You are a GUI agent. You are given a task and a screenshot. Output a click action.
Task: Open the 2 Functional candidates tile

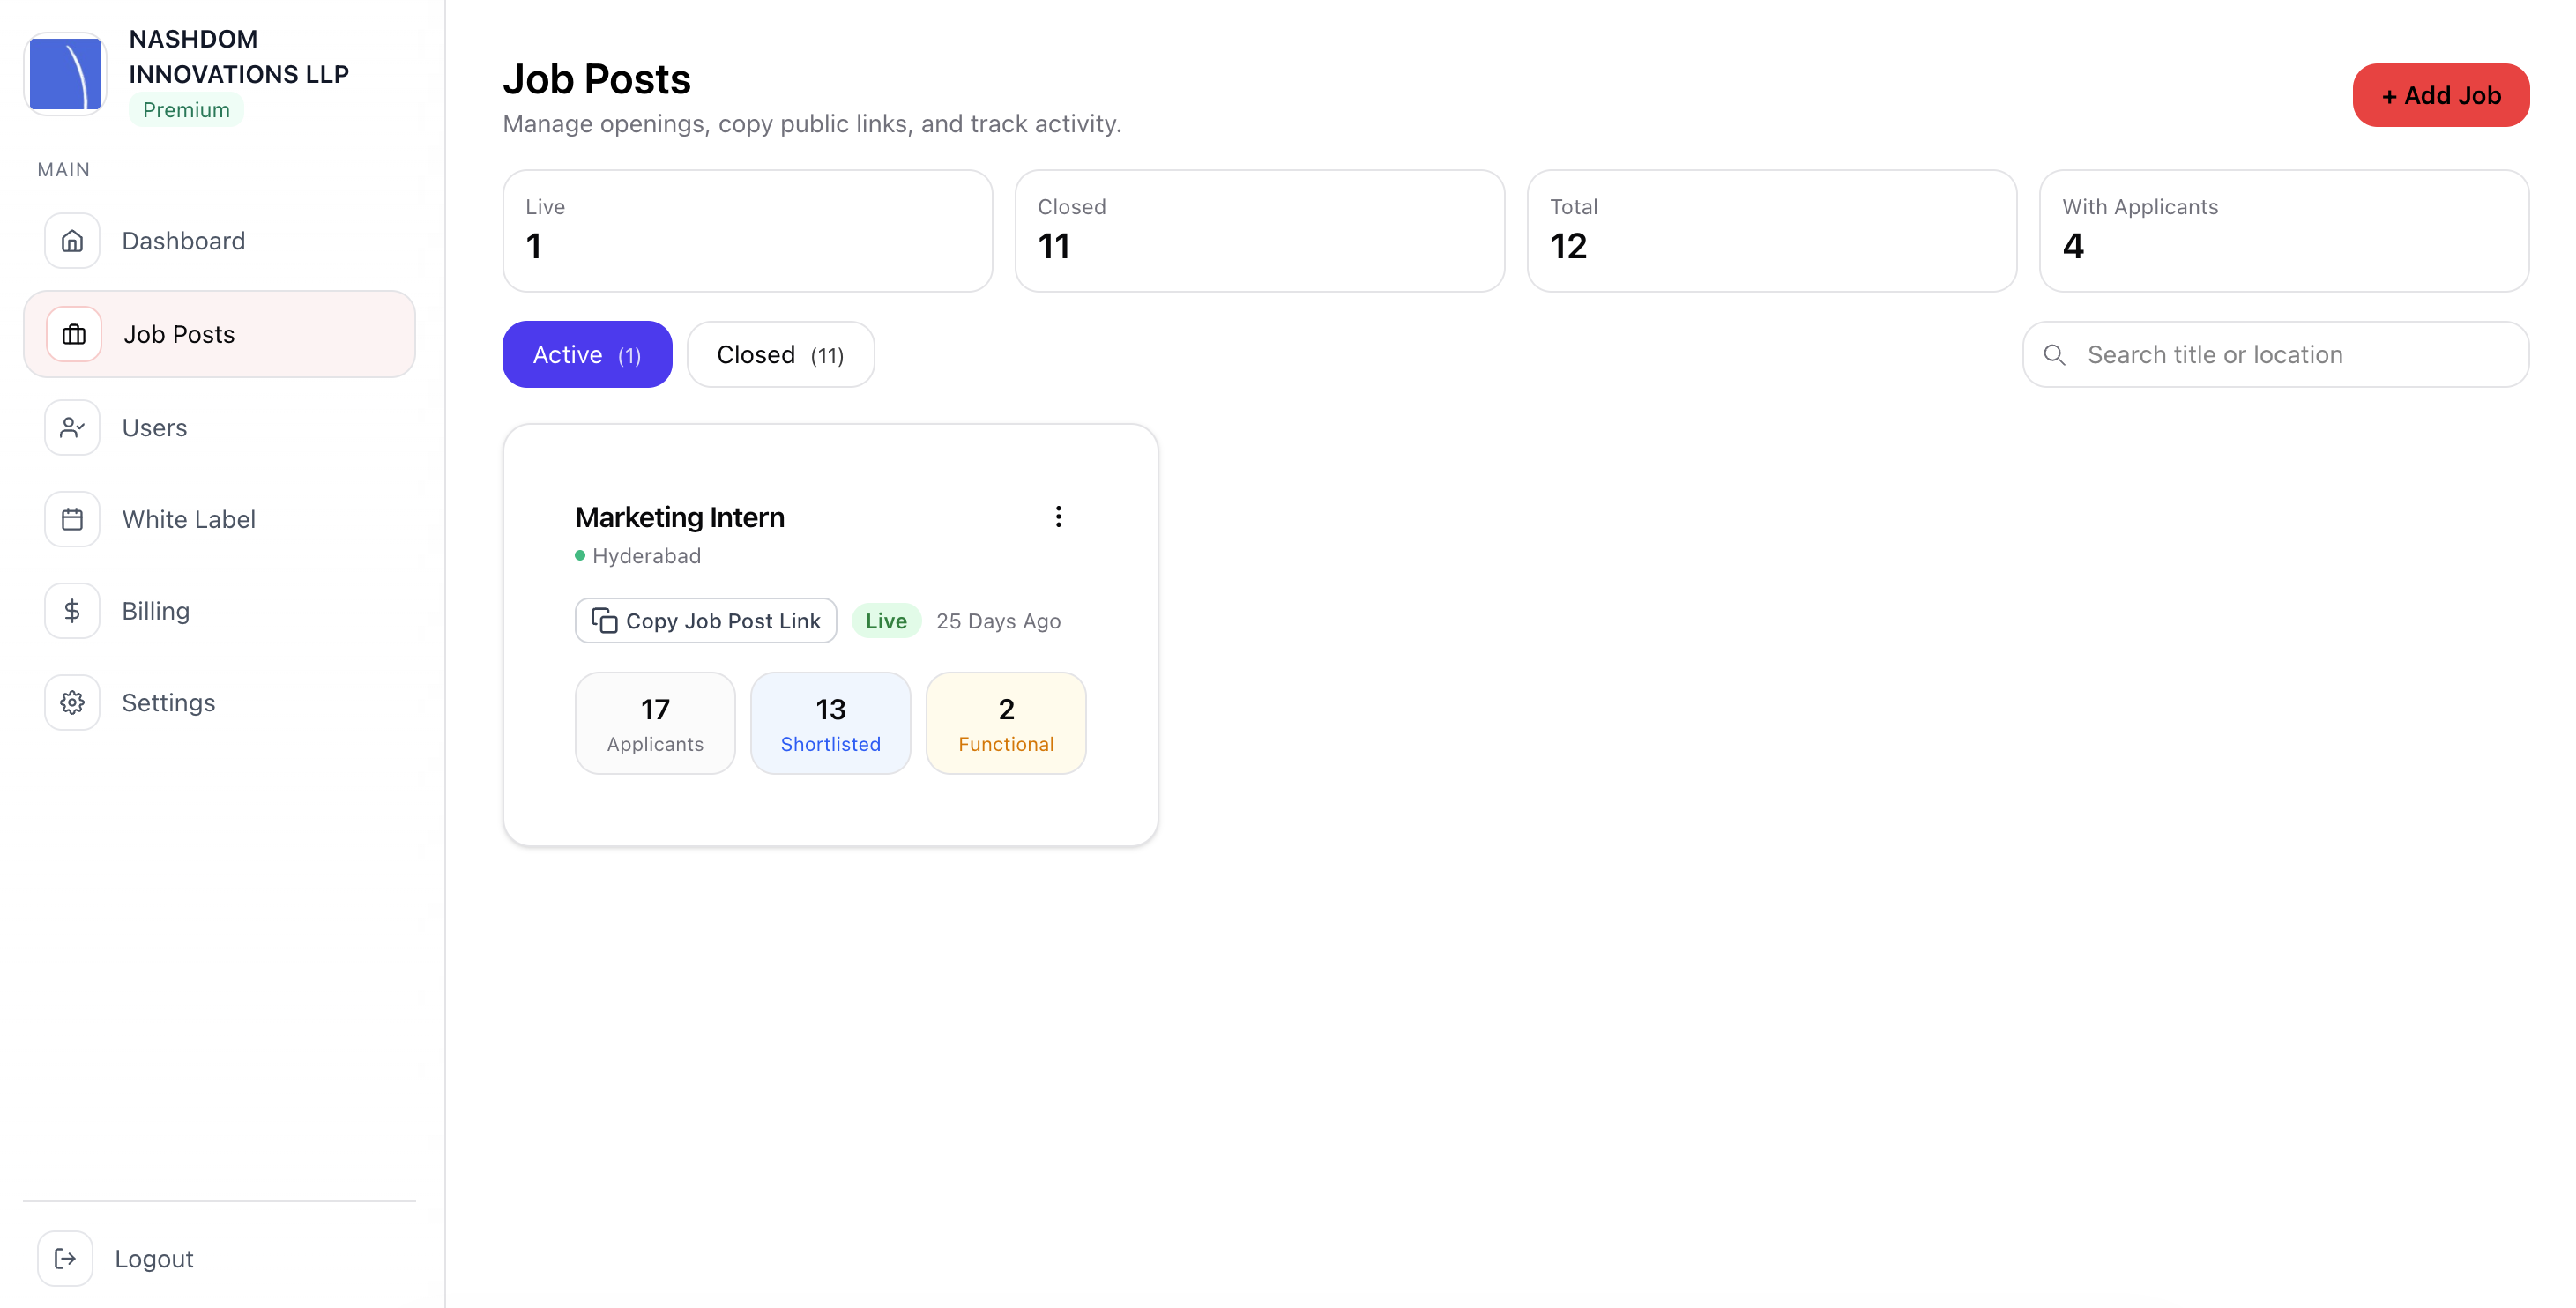tap(1006, 723)
